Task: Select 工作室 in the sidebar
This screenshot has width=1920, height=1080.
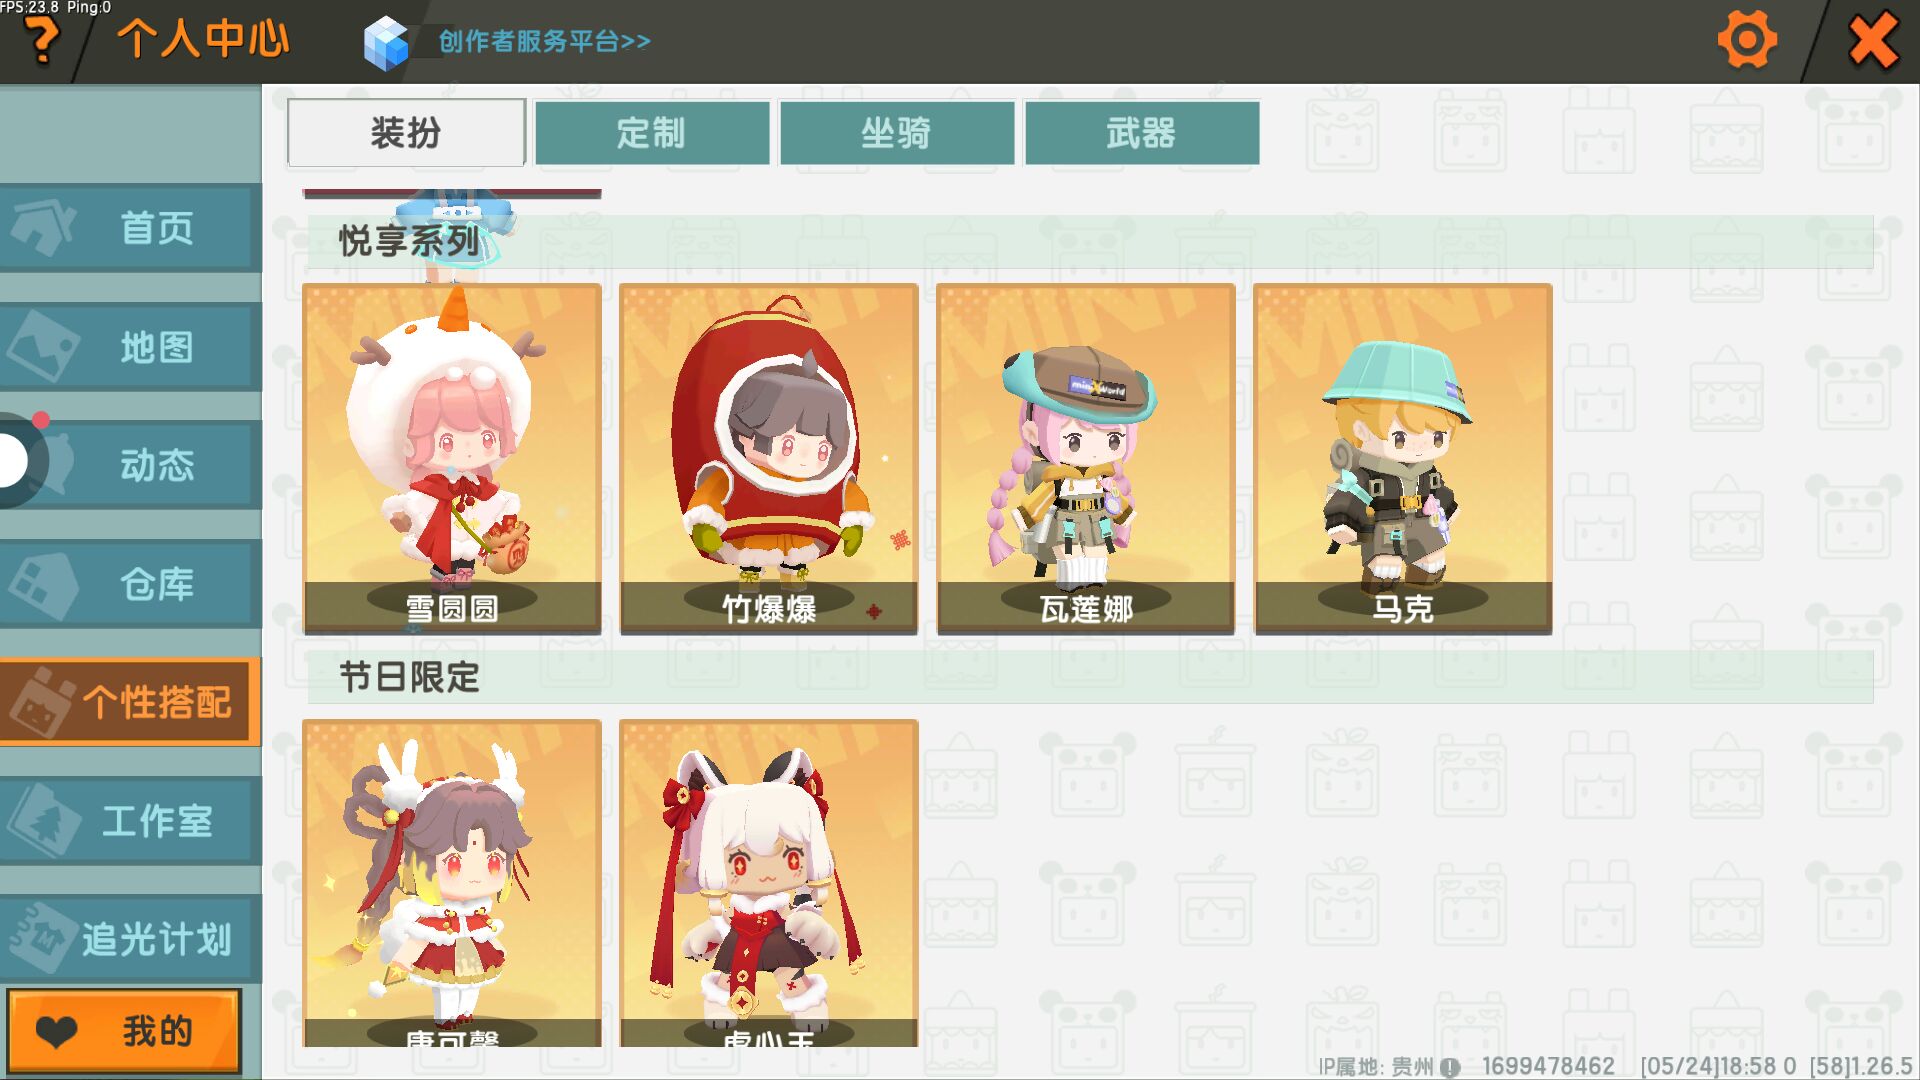Action: [131, 821]
